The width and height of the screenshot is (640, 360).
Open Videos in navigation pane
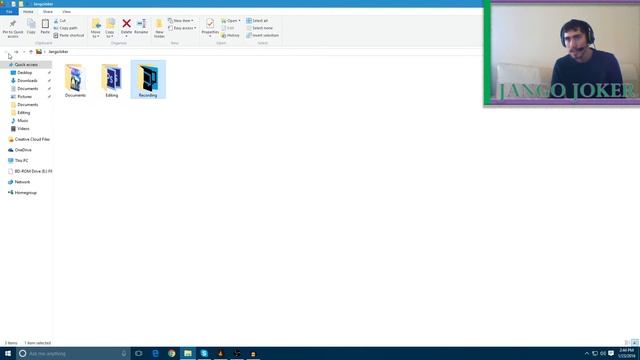[23, 129]
